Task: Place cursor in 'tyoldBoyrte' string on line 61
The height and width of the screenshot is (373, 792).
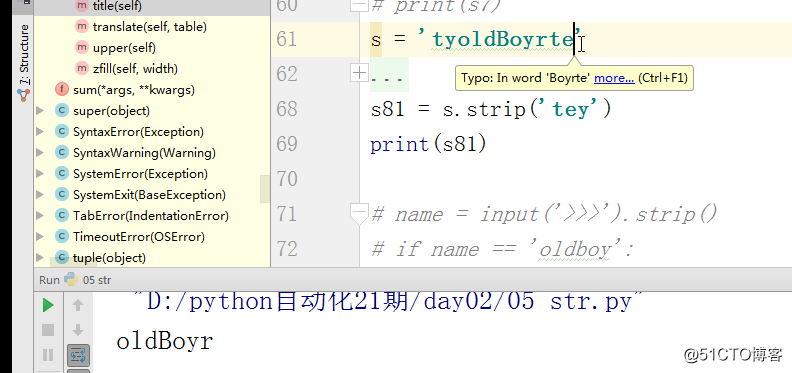Action: point(503,39)
